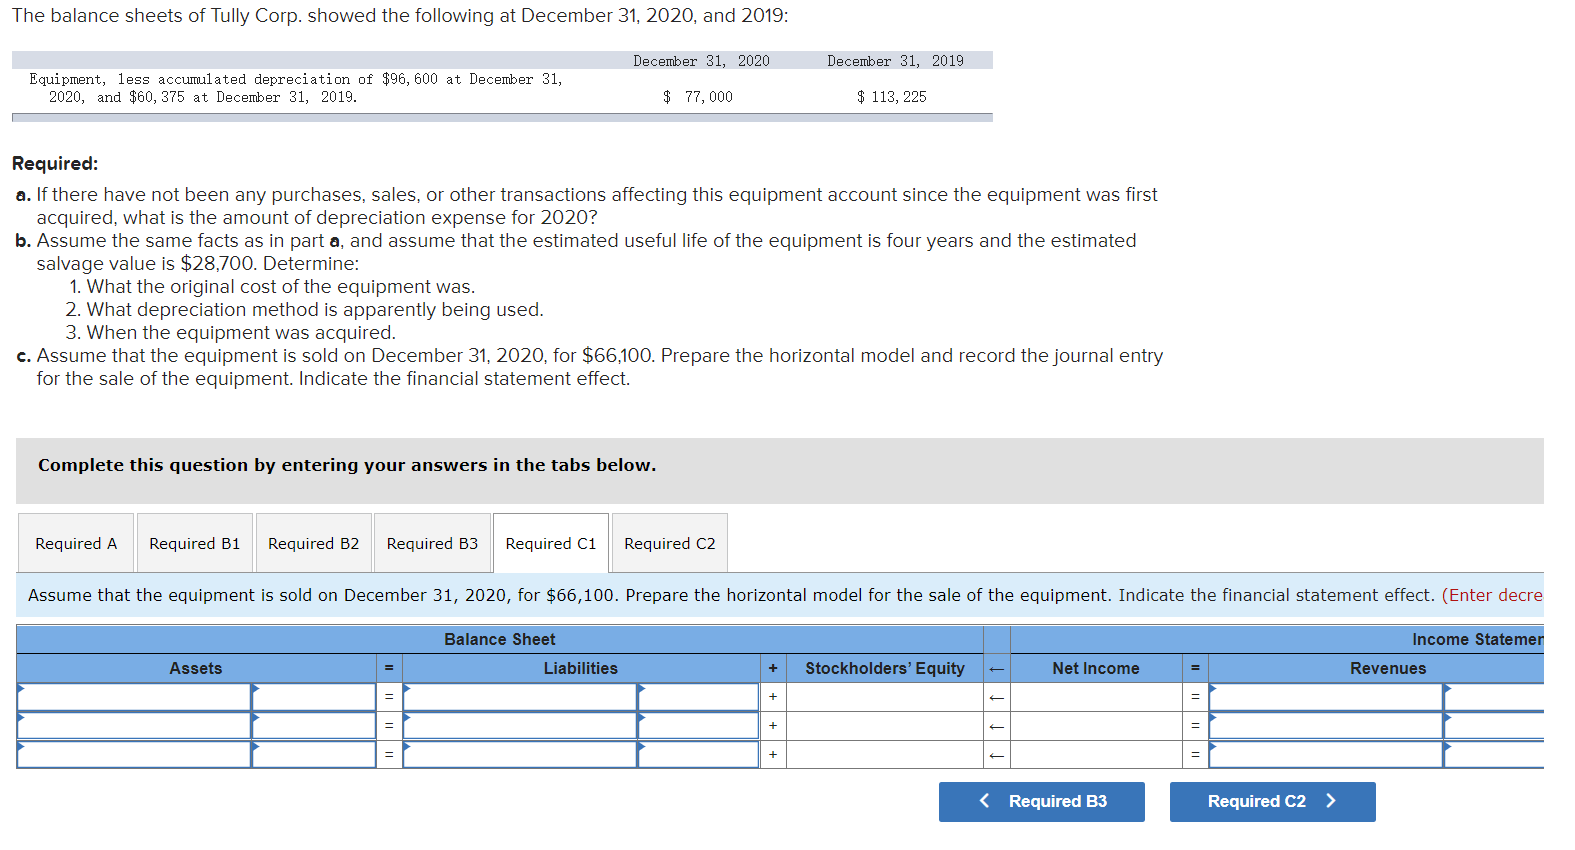Open the Required A tab

pos(76,543)
